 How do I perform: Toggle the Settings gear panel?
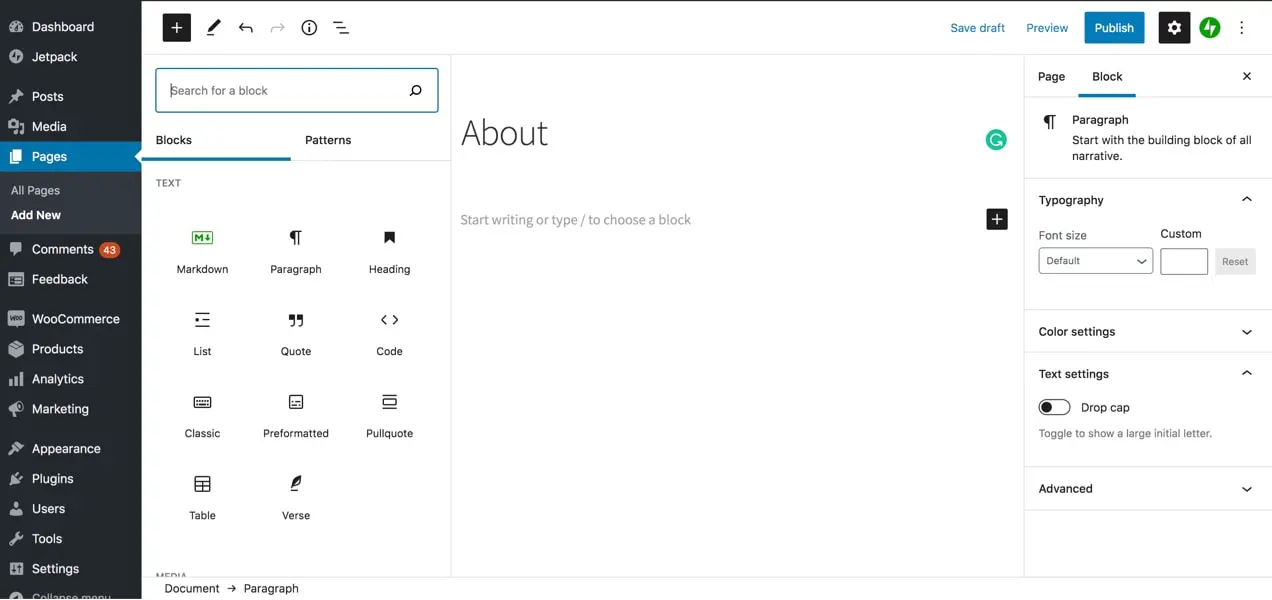coord(1174,28)
